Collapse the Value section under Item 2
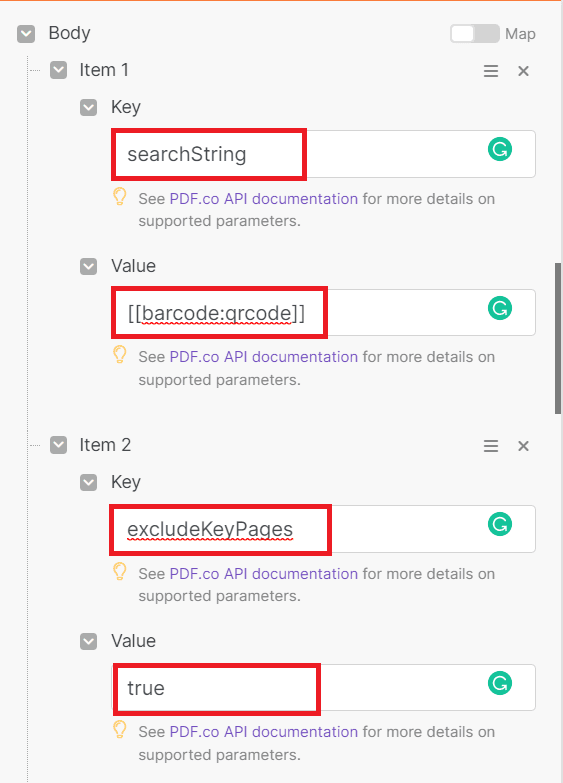563x783 pixels. (x=88, y=641)
